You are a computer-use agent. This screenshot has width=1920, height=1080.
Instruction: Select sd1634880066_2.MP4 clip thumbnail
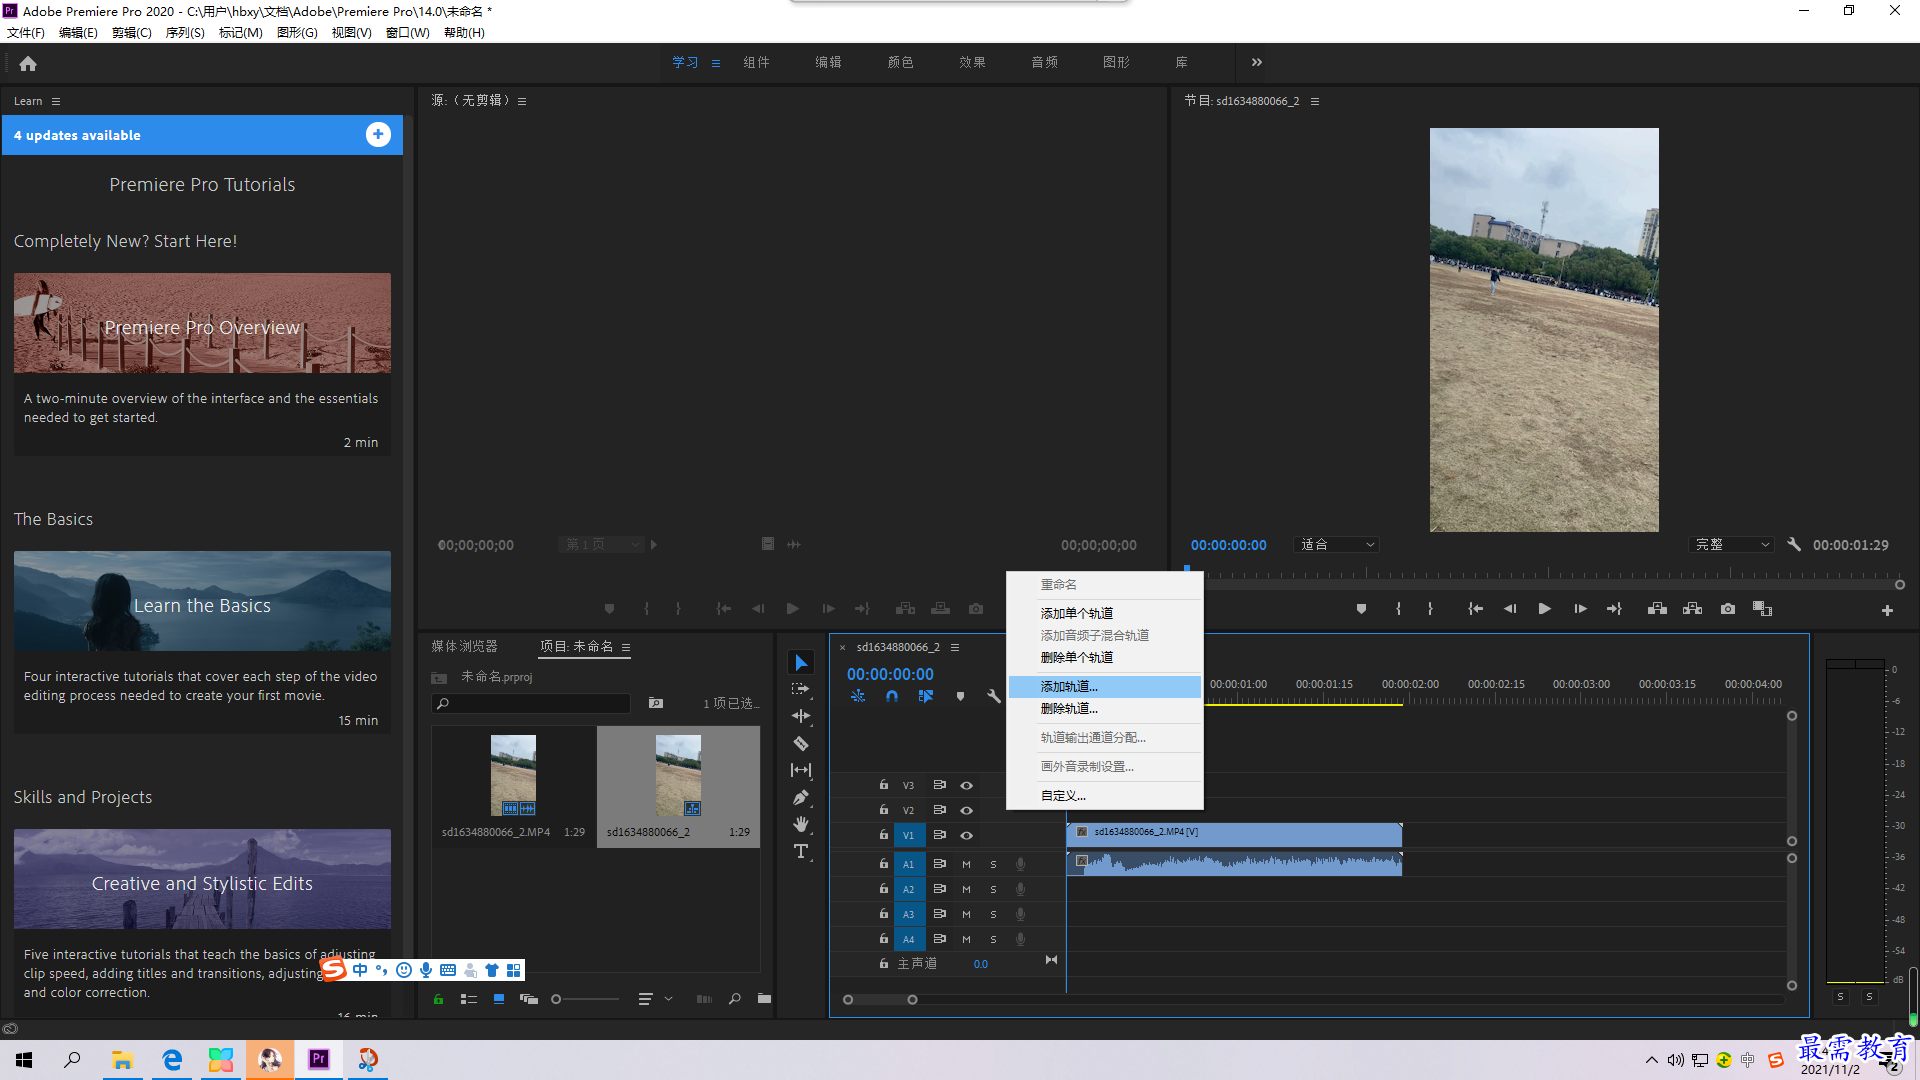pyautogui.click(x=513, y=776)
